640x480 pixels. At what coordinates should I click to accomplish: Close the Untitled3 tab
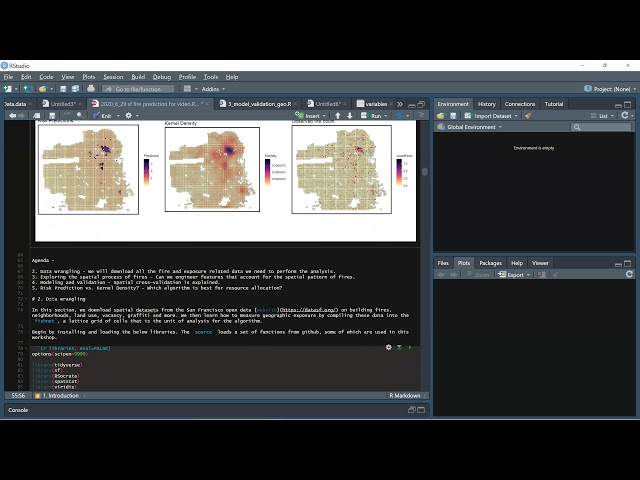[x=80, y=104]
